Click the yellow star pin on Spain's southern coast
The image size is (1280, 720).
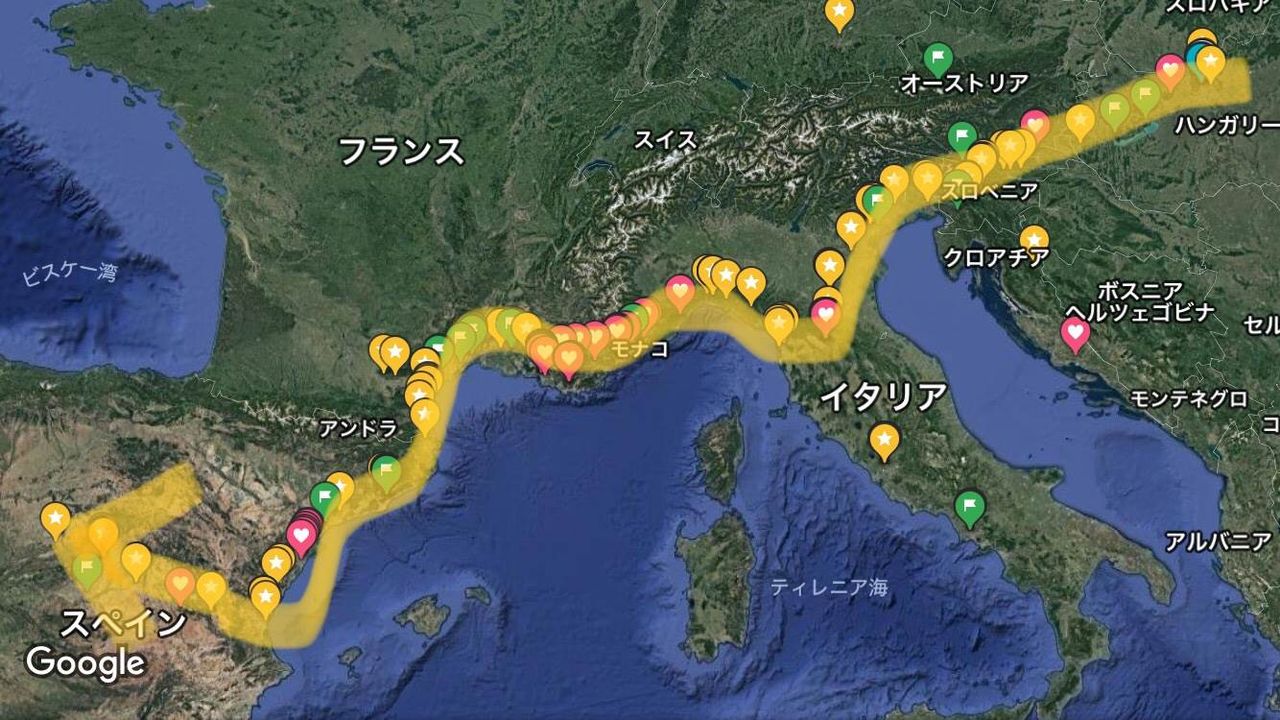click(265, 598)
